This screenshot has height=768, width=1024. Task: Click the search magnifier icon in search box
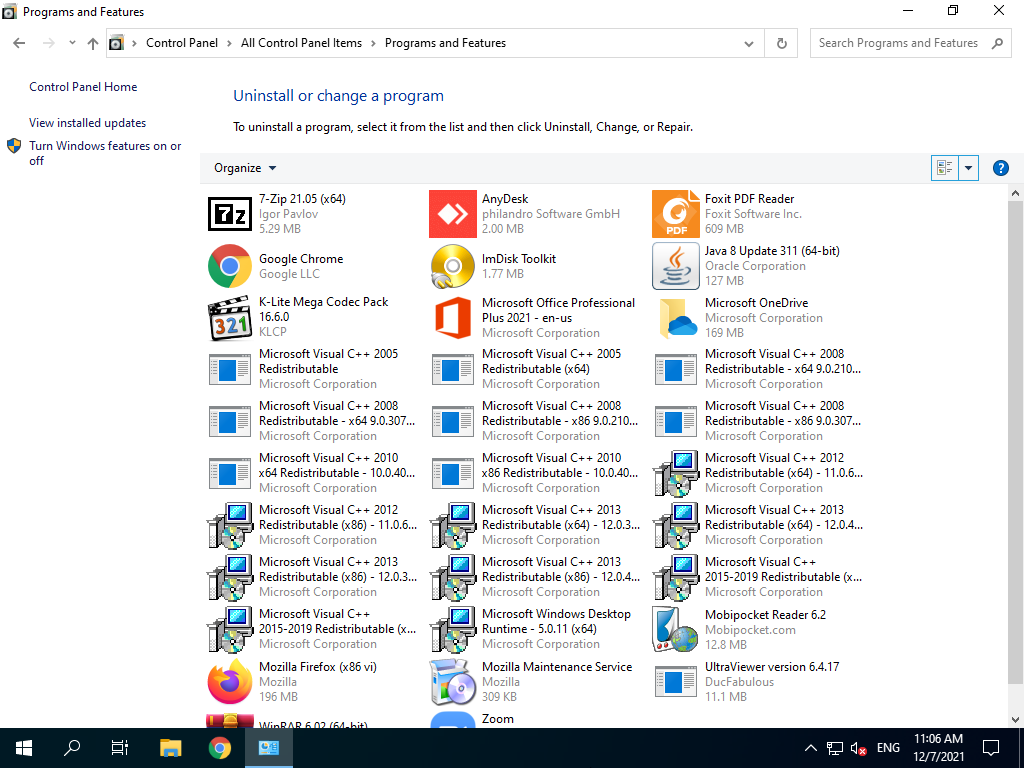[x=997, y=43]
